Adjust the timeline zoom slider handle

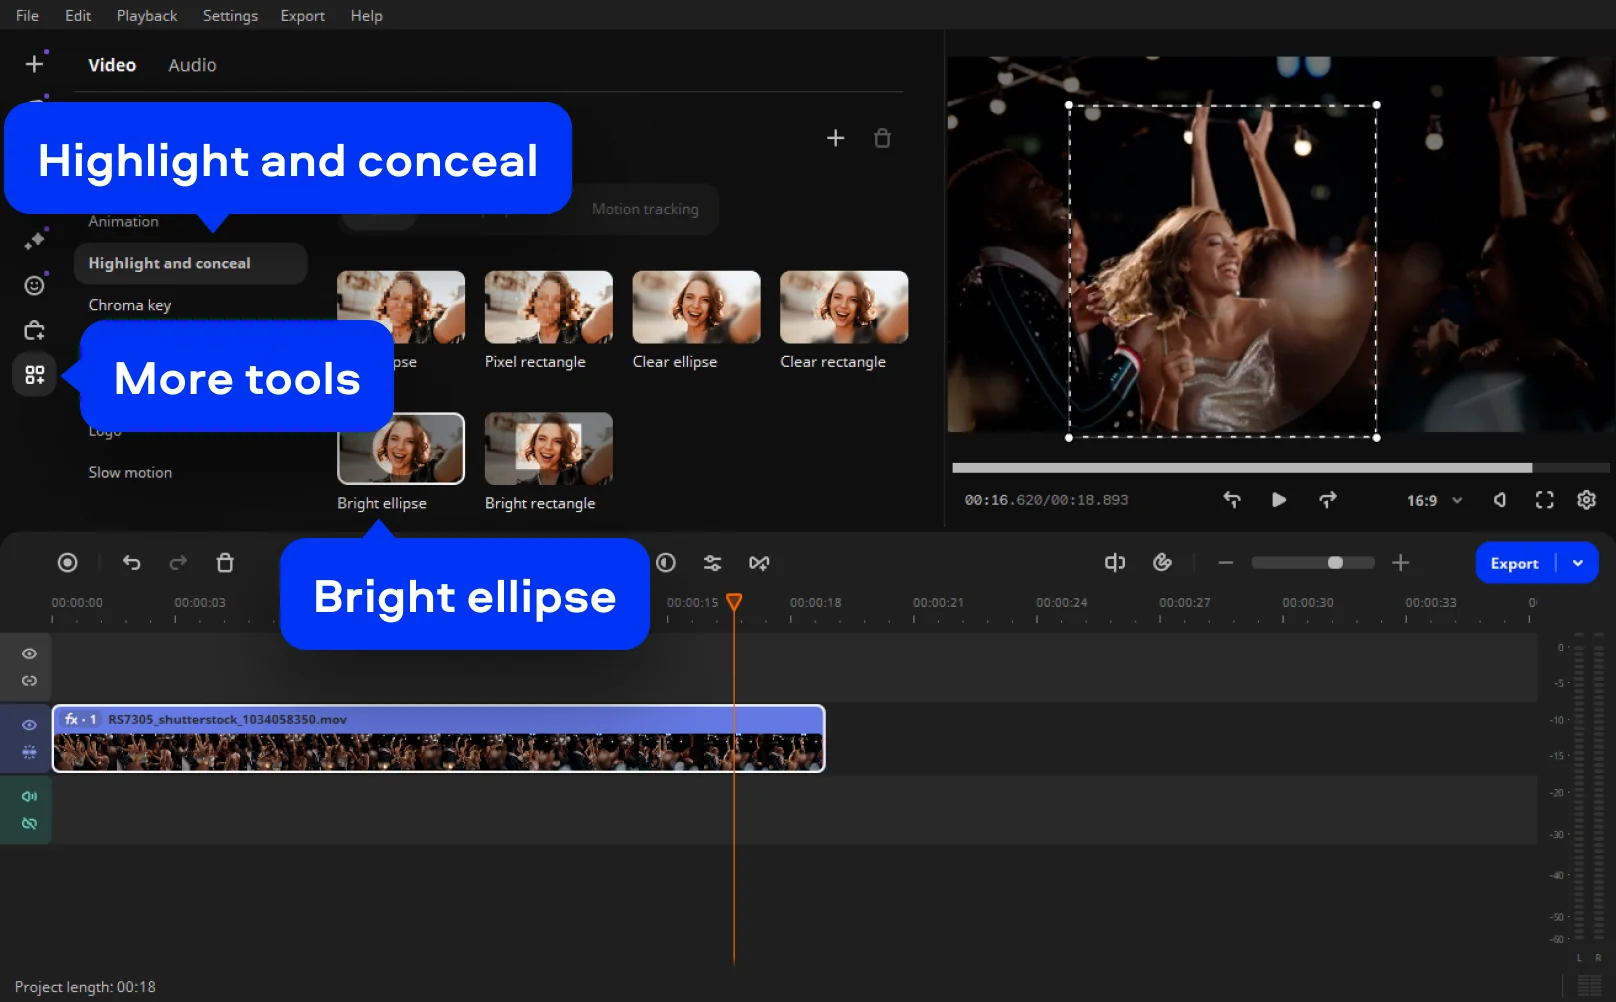1335,563
